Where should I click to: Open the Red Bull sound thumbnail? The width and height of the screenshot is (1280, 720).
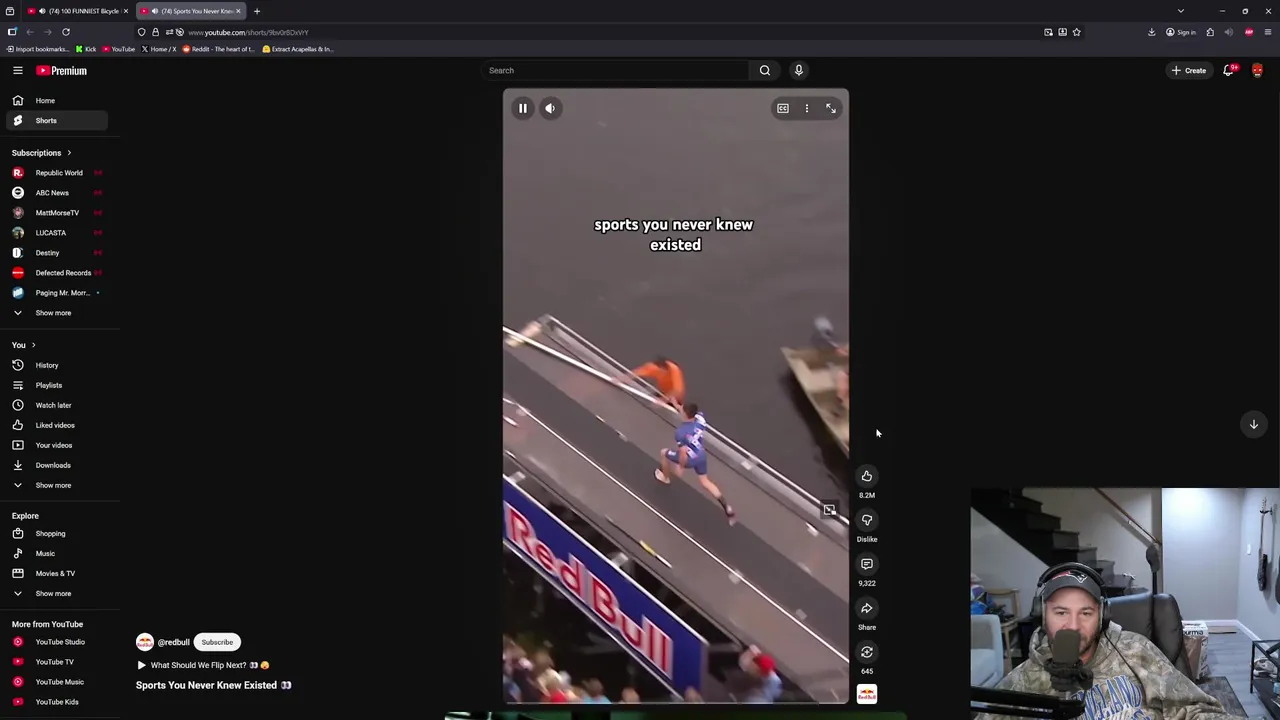(867, 694)
